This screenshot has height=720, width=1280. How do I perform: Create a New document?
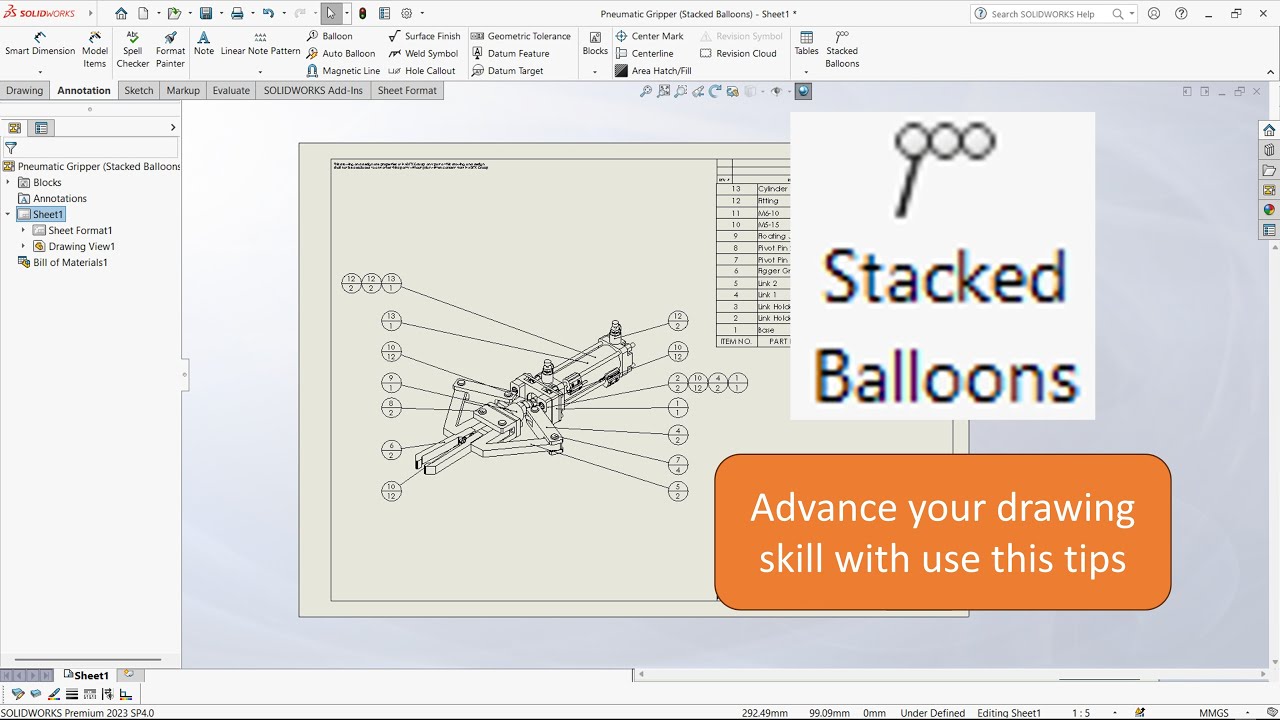[x=143, y=14]
